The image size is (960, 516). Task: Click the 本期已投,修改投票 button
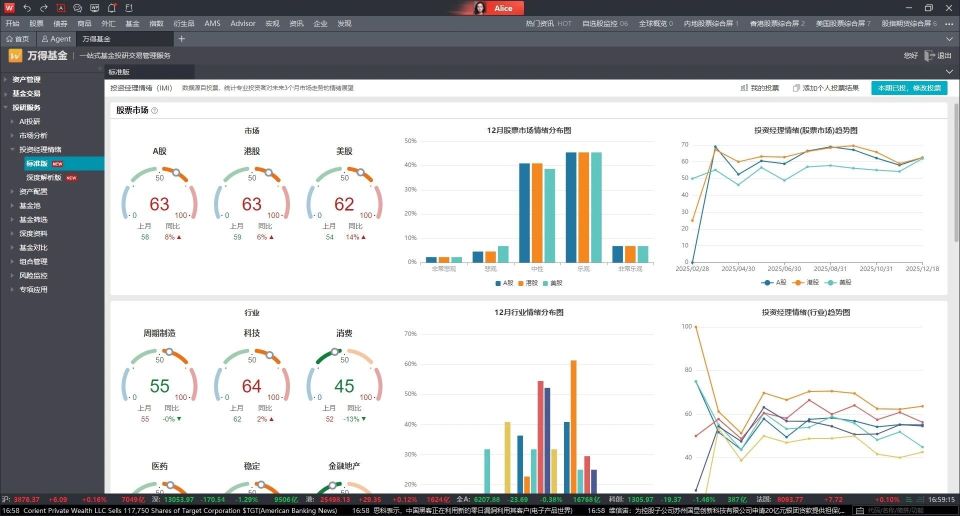(x=909, y=88)
